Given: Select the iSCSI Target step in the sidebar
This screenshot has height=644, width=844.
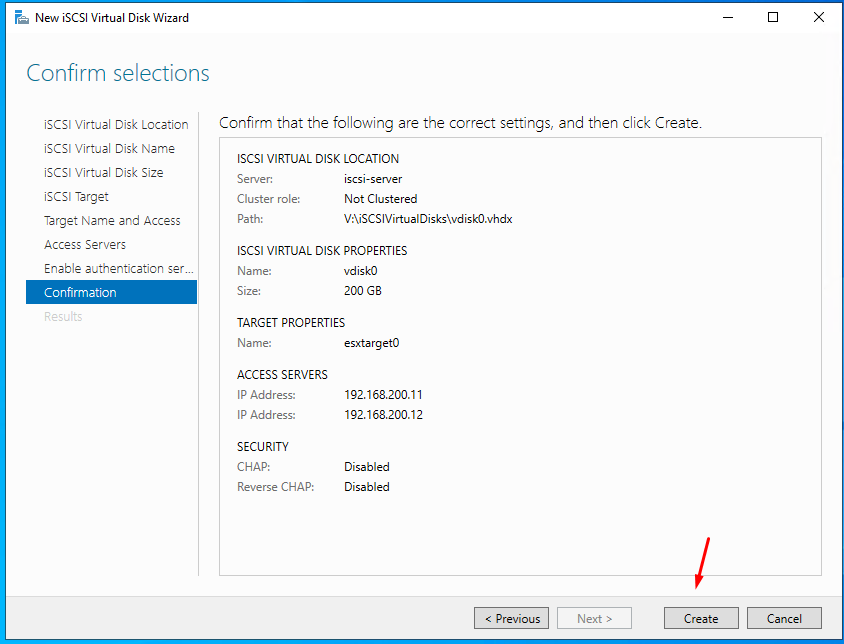Looking at the screenshot, I should (x=76, y=197).
